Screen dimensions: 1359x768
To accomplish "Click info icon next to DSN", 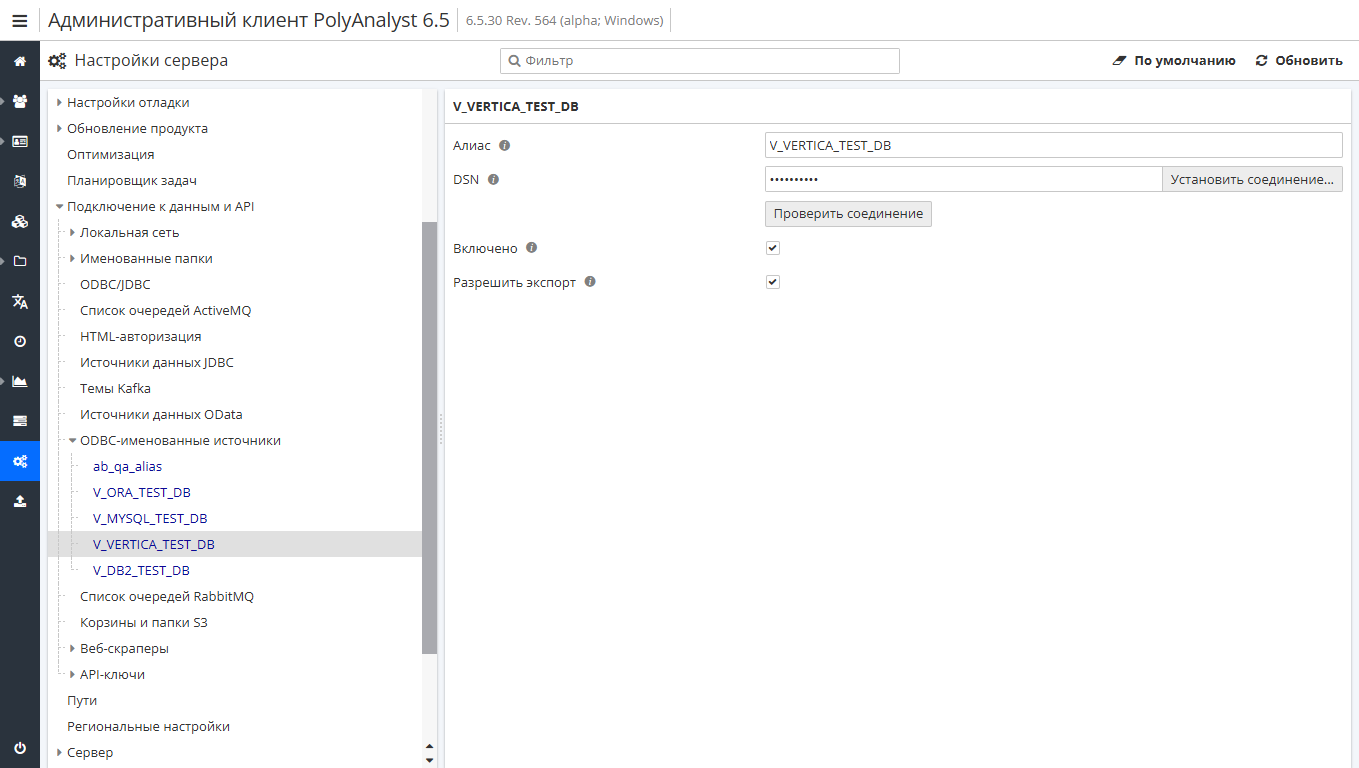I will tap(493, 179).
